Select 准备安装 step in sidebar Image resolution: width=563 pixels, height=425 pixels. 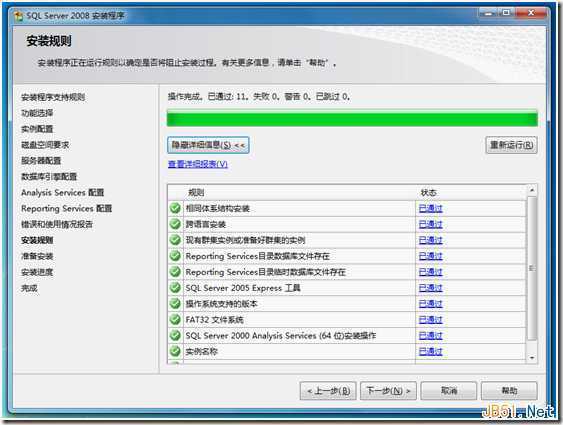[37, 256]
